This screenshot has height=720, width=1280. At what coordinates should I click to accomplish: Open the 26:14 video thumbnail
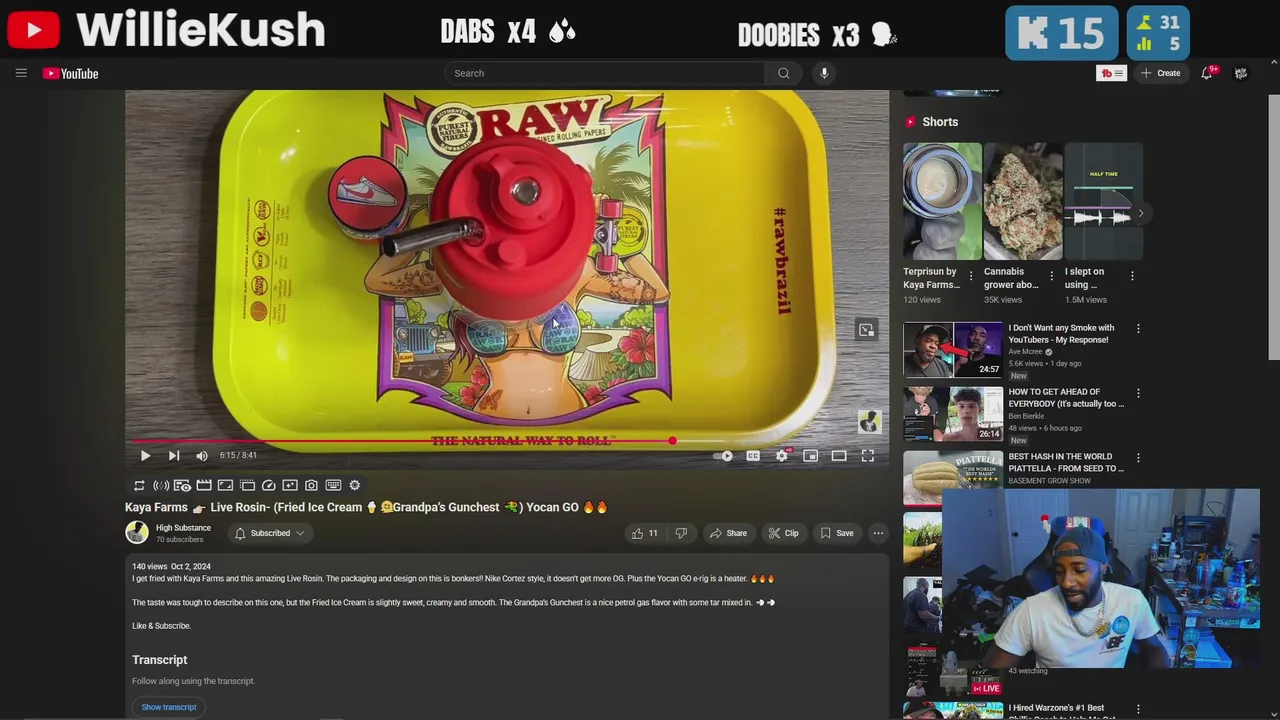pyautogui.click(x=953, y=413)
